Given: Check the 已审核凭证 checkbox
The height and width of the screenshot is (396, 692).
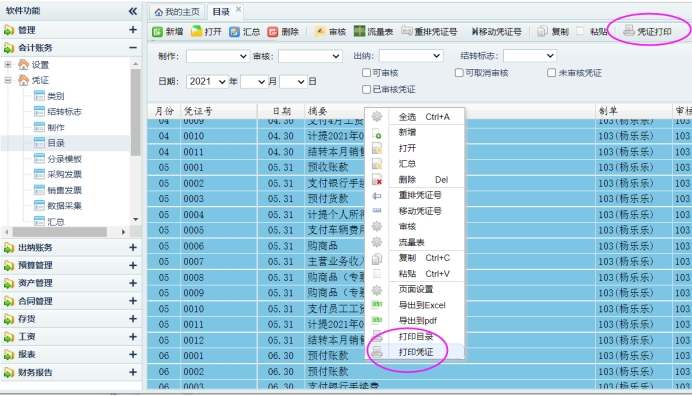Looking at the screenshot, I should (x=366, y=89).
